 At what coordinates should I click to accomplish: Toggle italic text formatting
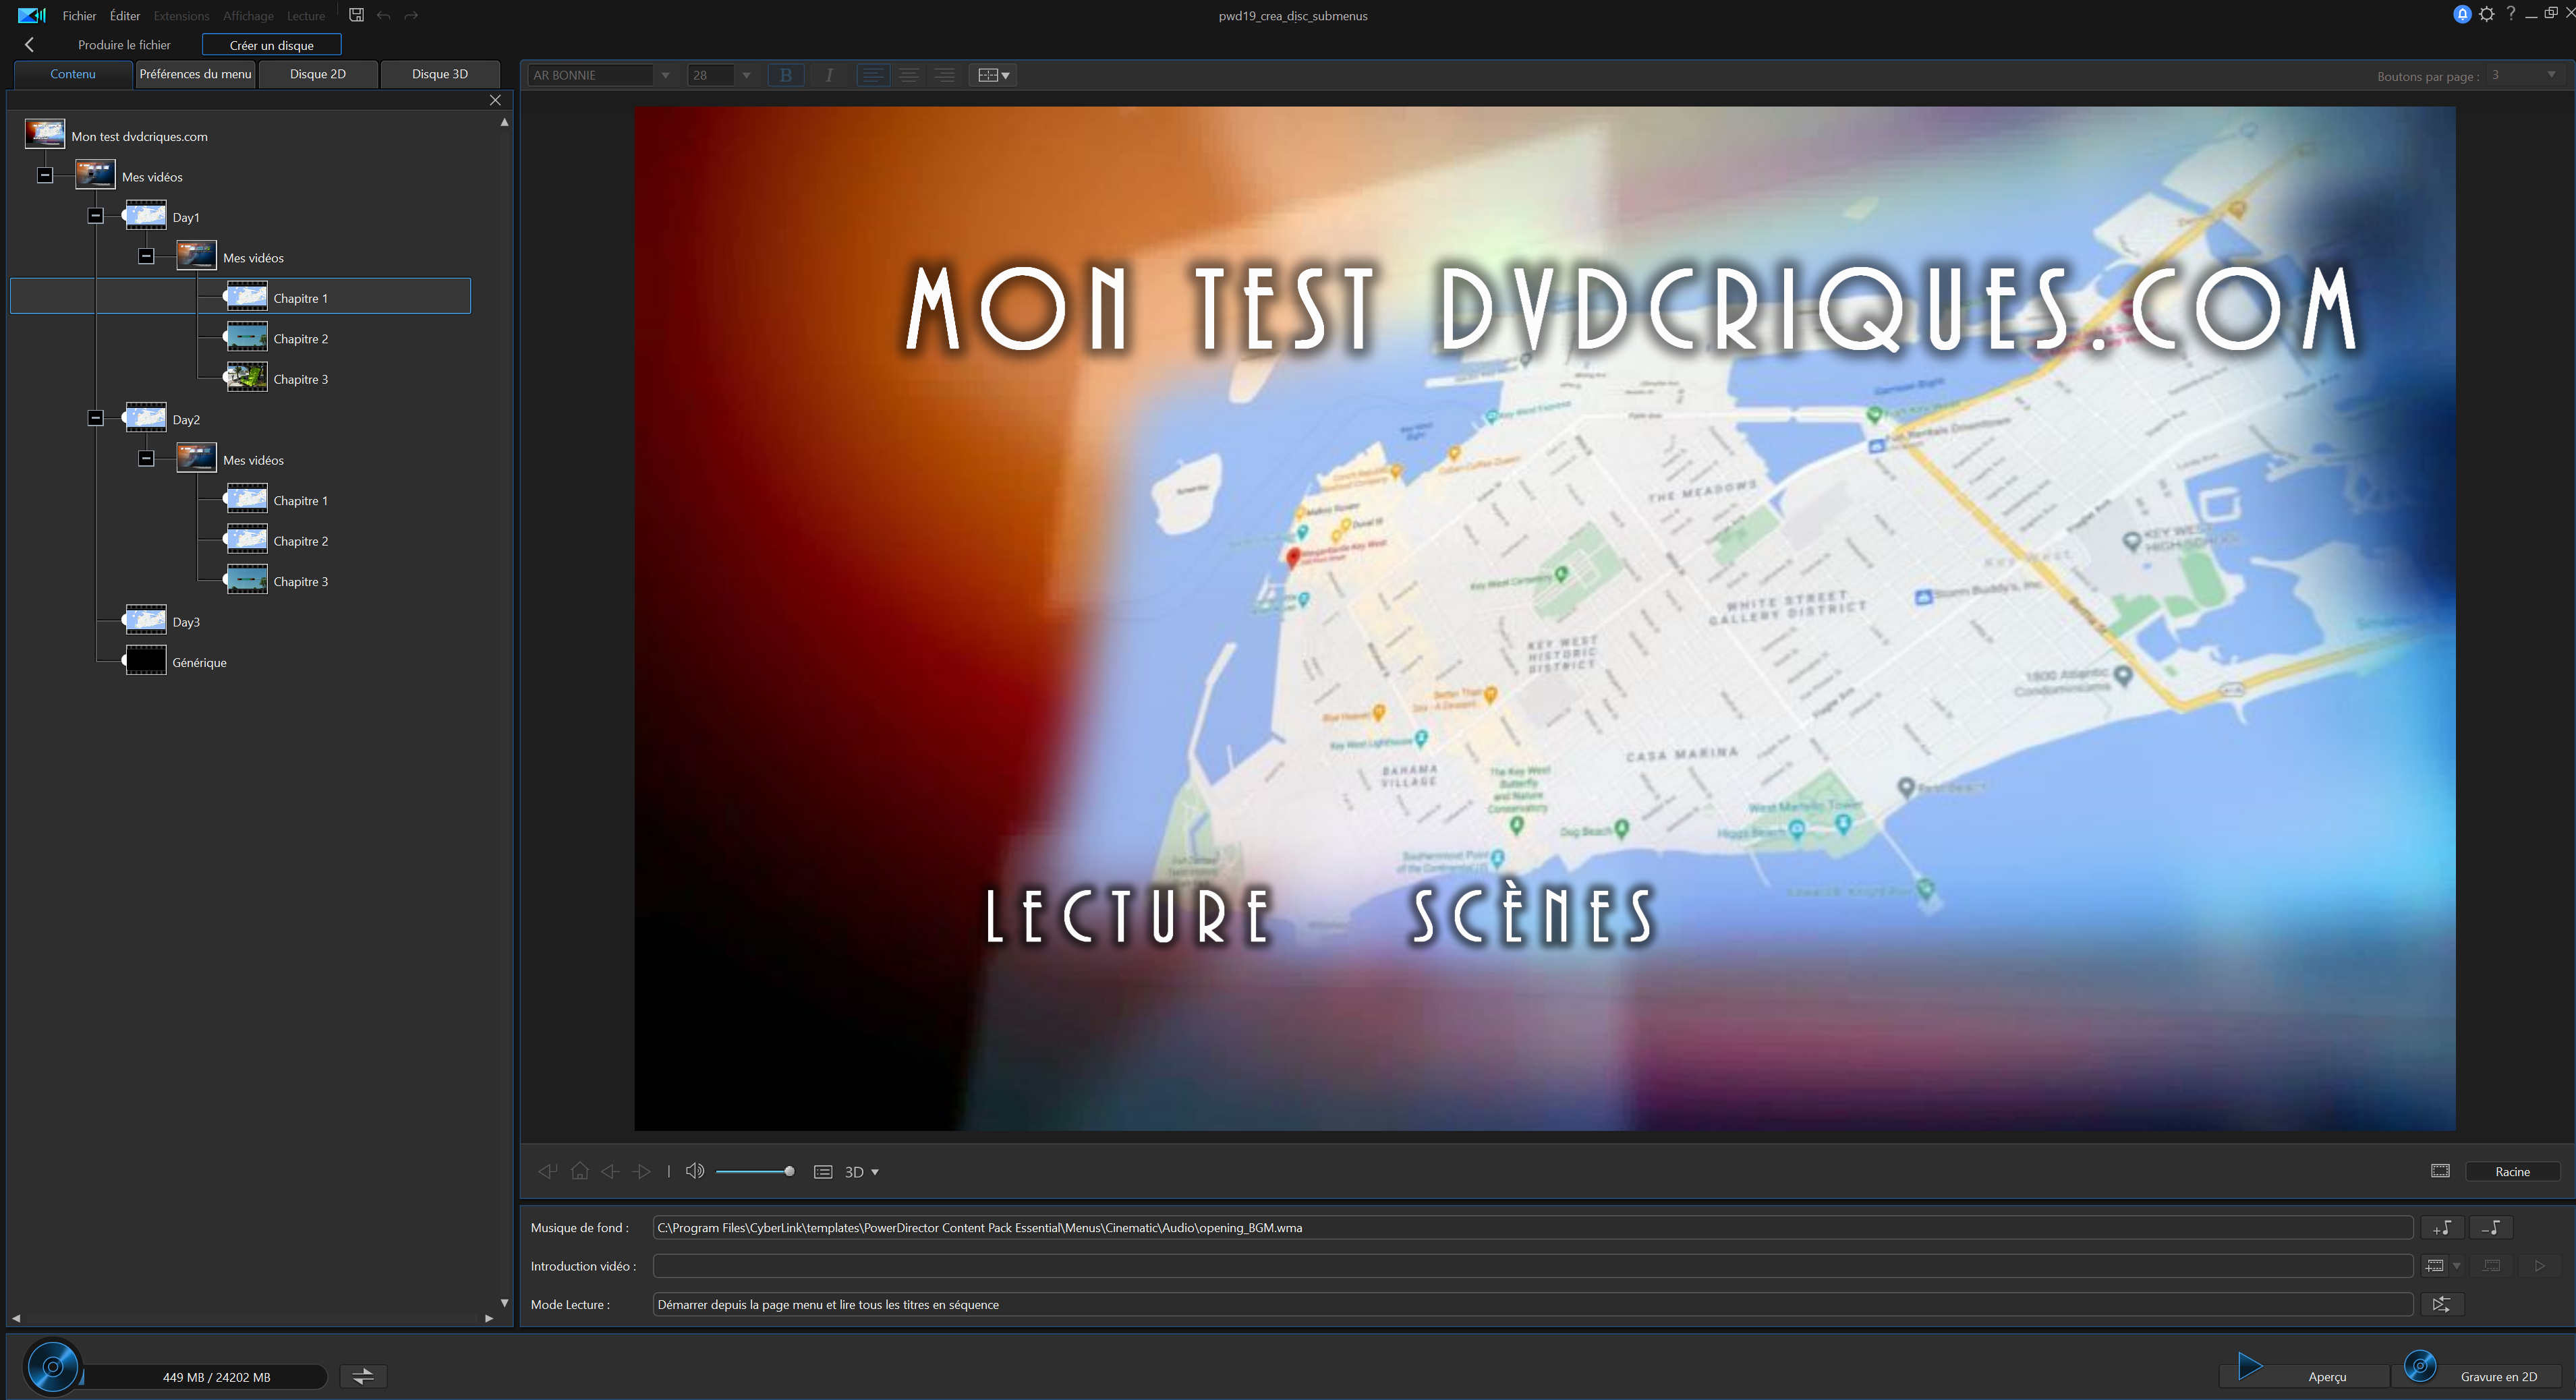[x=829, y=75]
